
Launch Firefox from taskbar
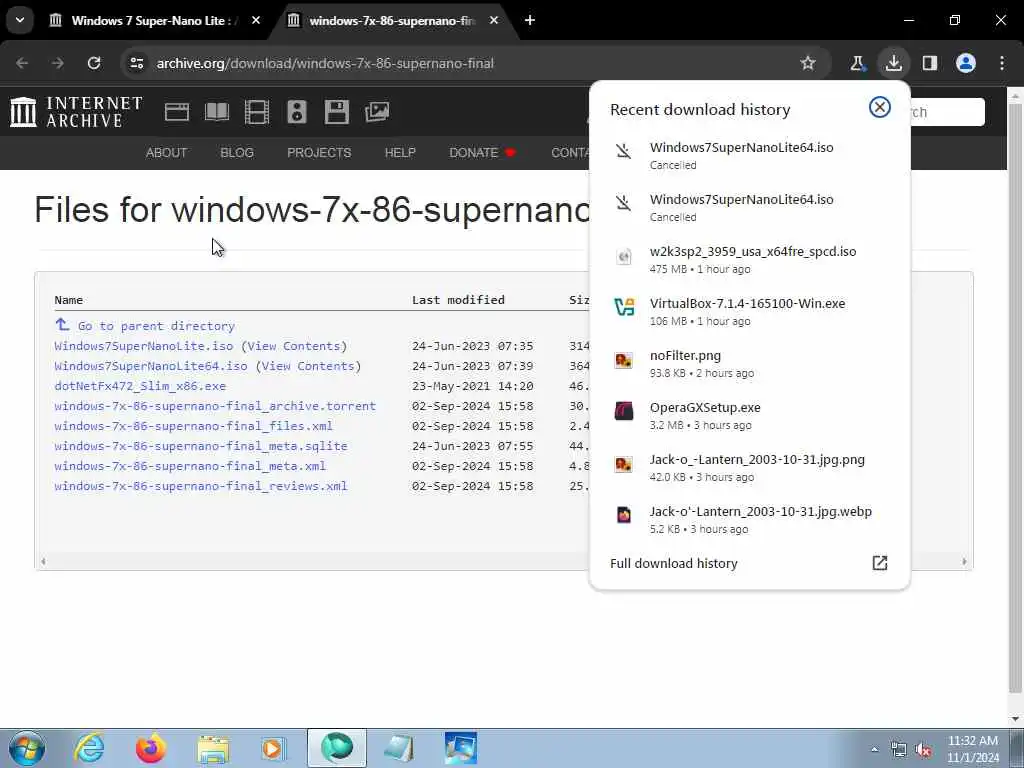[x=150, y=748]
